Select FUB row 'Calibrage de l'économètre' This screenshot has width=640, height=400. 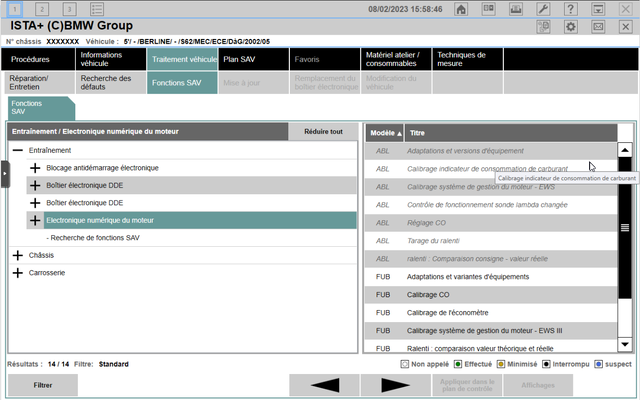[491, 313]
